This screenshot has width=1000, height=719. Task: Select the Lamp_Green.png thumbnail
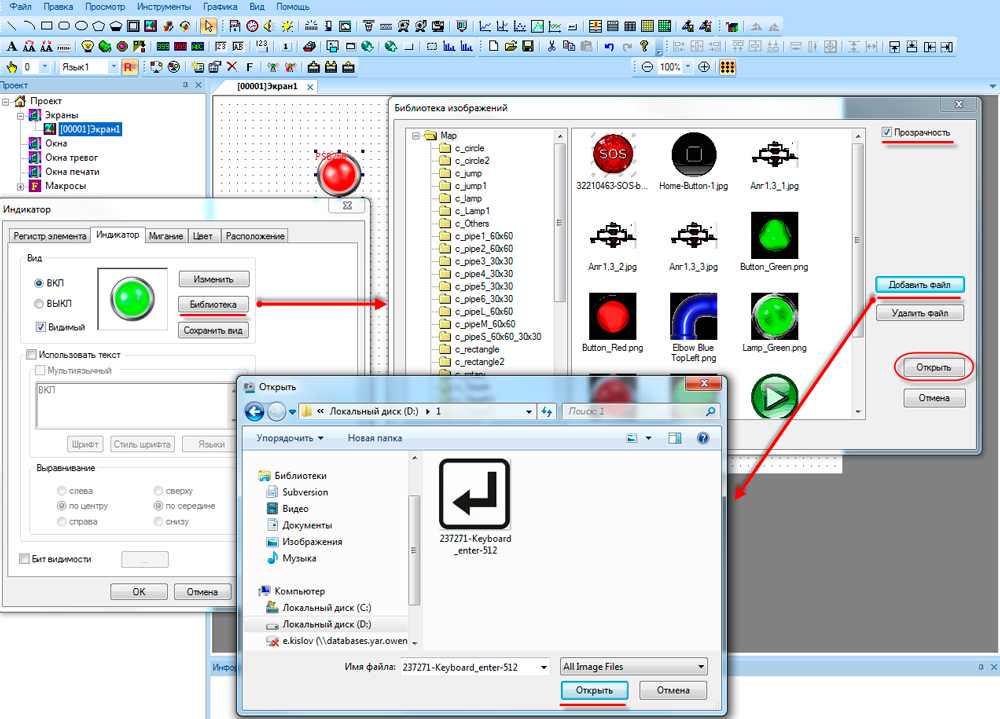click(x=772, y=318)
